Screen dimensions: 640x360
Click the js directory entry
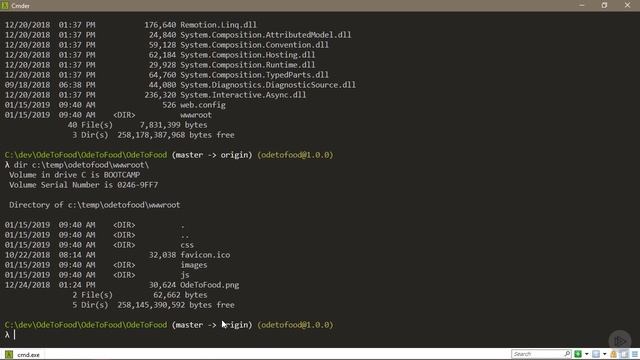pyautogui.click(x=185, y=275)
